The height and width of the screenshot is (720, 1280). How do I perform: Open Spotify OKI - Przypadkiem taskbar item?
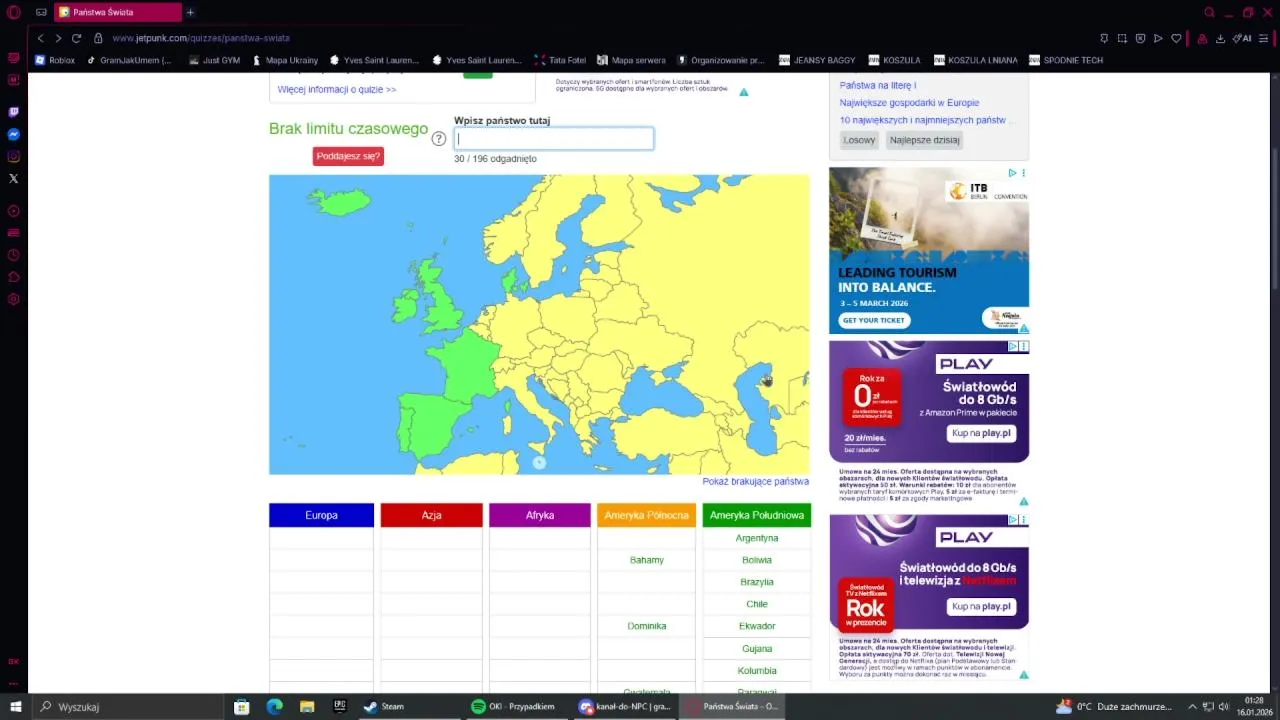point(513,706)
